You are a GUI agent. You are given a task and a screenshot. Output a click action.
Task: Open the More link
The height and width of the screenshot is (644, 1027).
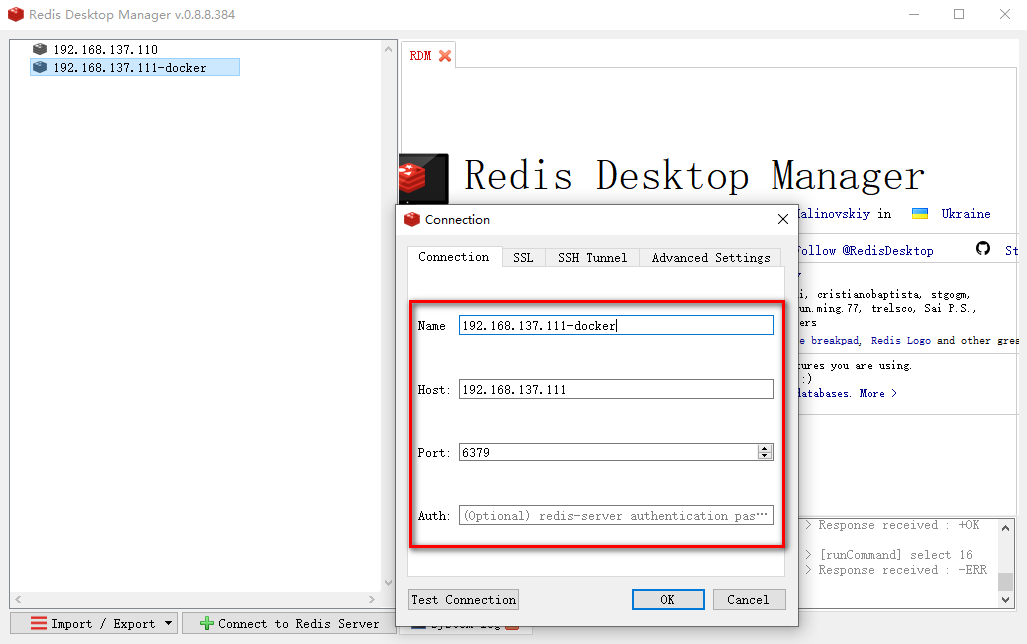(878, 393)
